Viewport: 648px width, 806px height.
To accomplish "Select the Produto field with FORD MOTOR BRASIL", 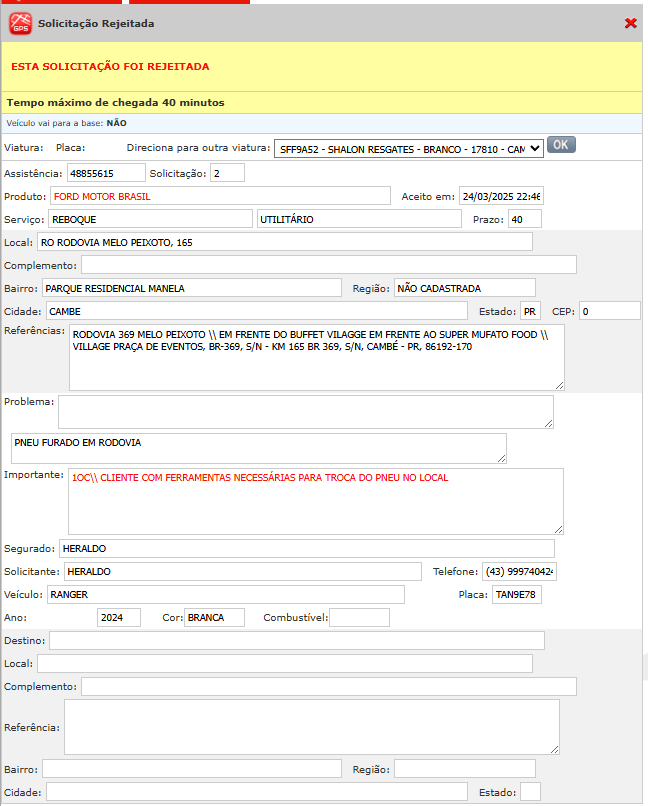I will (220, 196).
